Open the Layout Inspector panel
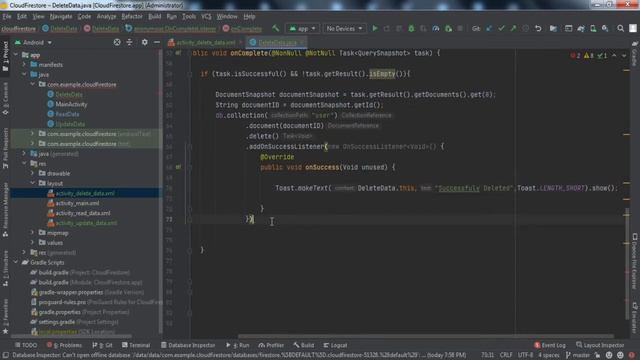The height and width of the screenshot is (360, 640). click(x=600, y=345)
